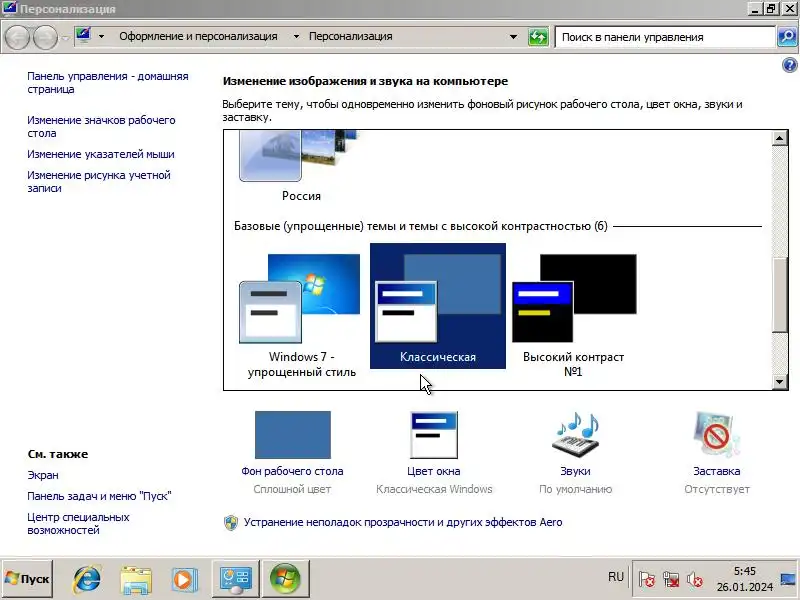Image resolution: width=800 pixels, height=600 pixels.
Task: Expand arrow after 'Оформление и персонализация'
Action: [296, 36]
